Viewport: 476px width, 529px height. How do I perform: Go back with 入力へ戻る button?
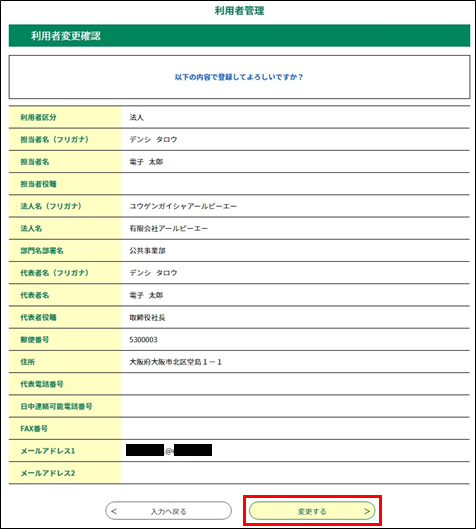[168, 511]
